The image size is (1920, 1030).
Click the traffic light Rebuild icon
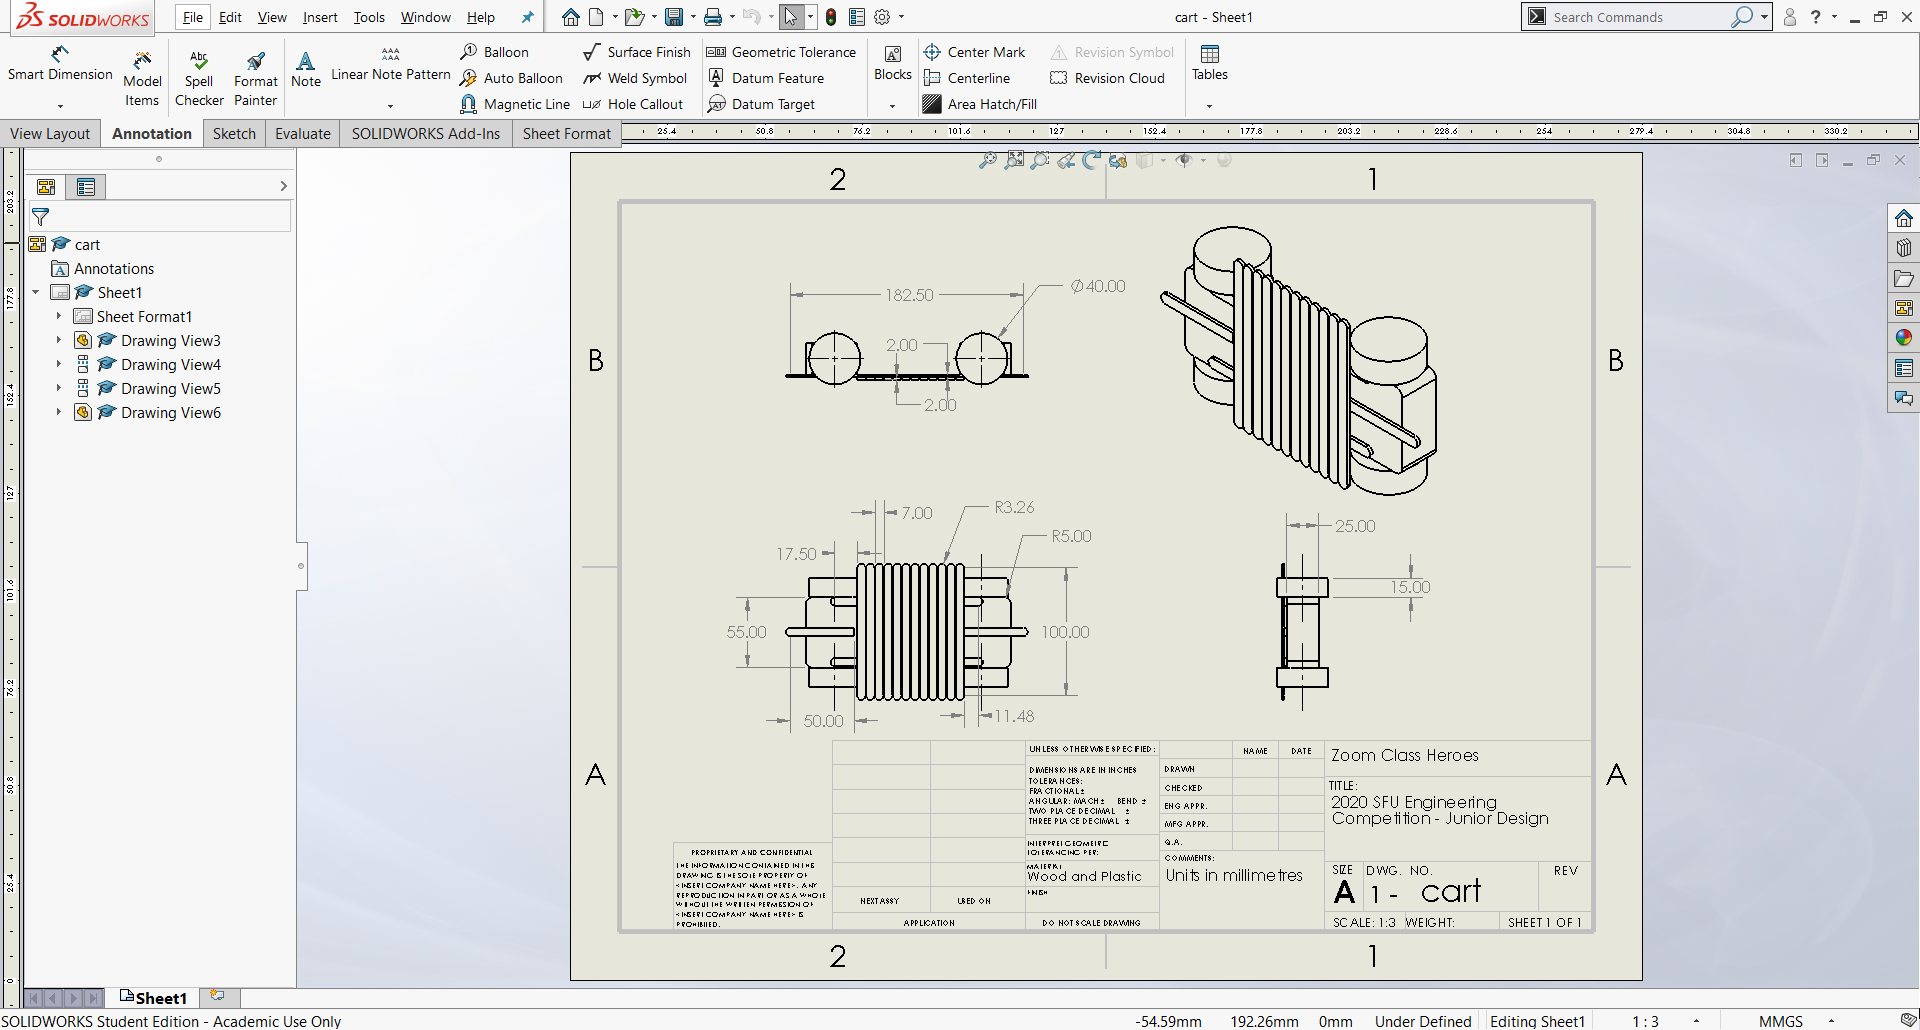[831, 17]
